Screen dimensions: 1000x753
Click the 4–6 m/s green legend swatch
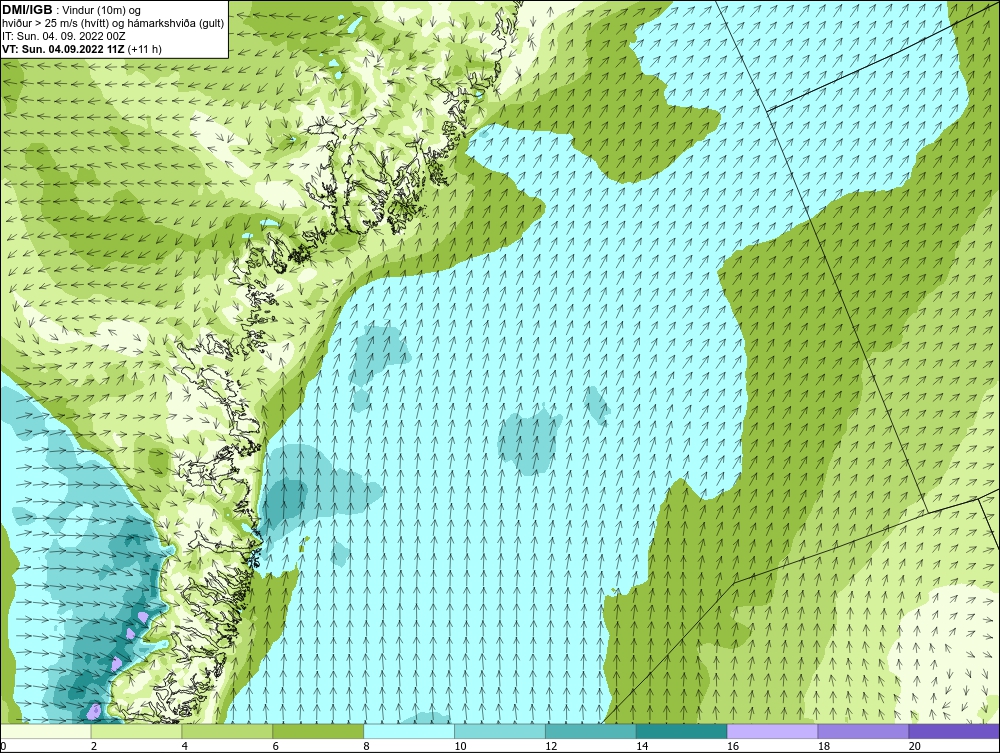(227, 731)
